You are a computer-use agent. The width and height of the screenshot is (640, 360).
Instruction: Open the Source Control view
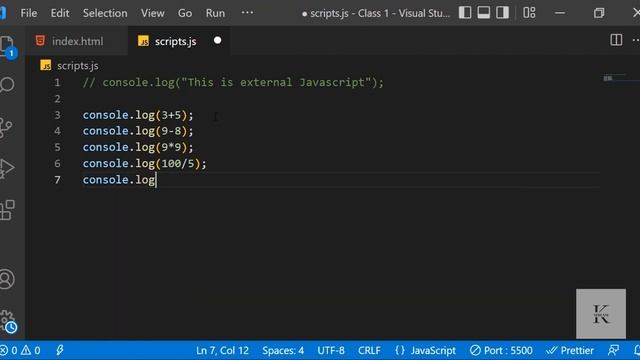tap(6, 127)
